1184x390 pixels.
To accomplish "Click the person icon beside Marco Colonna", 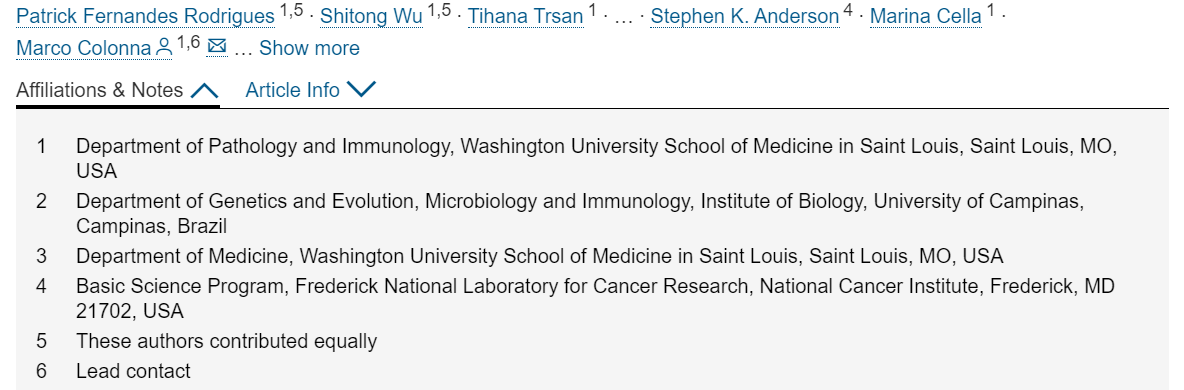I will click(164, 48).
